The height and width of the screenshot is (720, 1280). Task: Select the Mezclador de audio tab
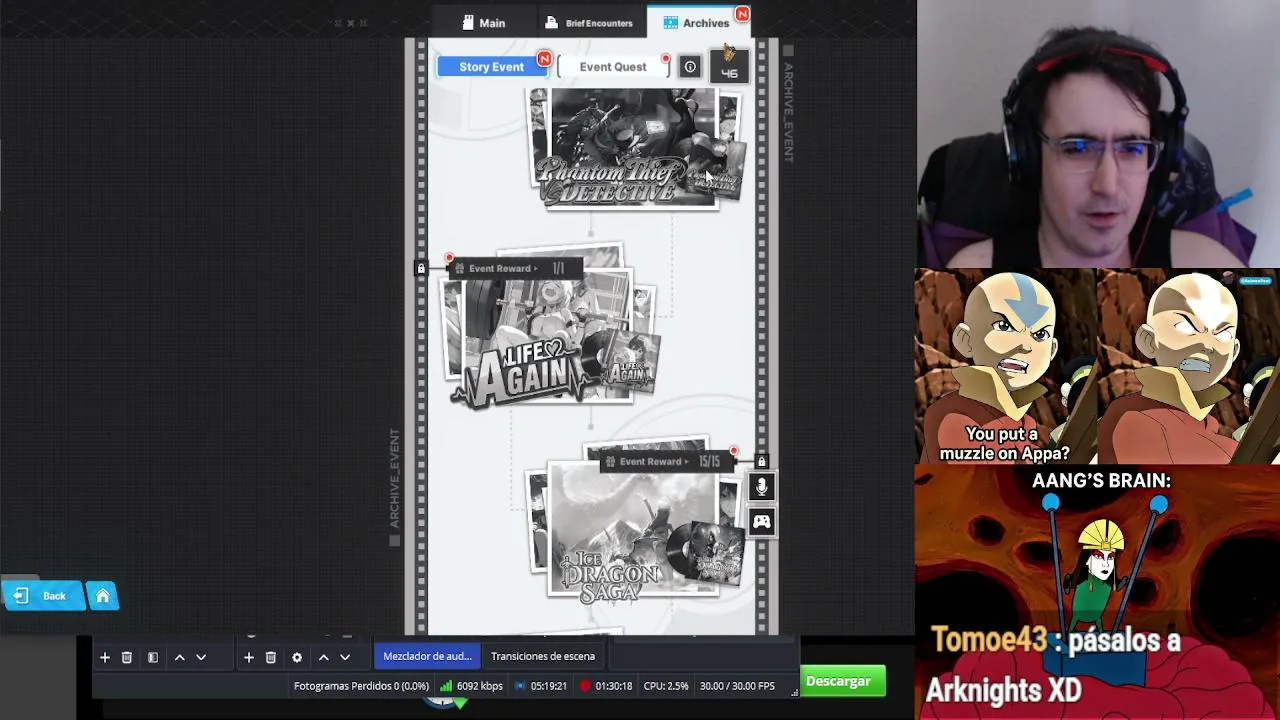[427, 656]
